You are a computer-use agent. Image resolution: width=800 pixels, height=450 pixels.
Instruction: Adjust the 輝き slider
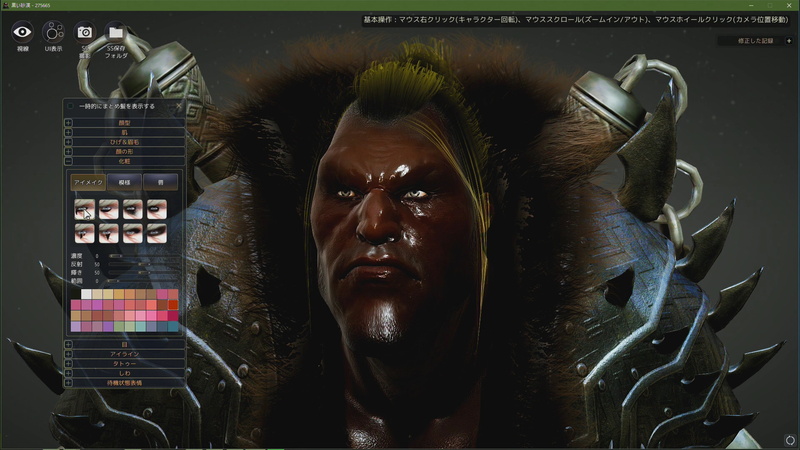143,273
